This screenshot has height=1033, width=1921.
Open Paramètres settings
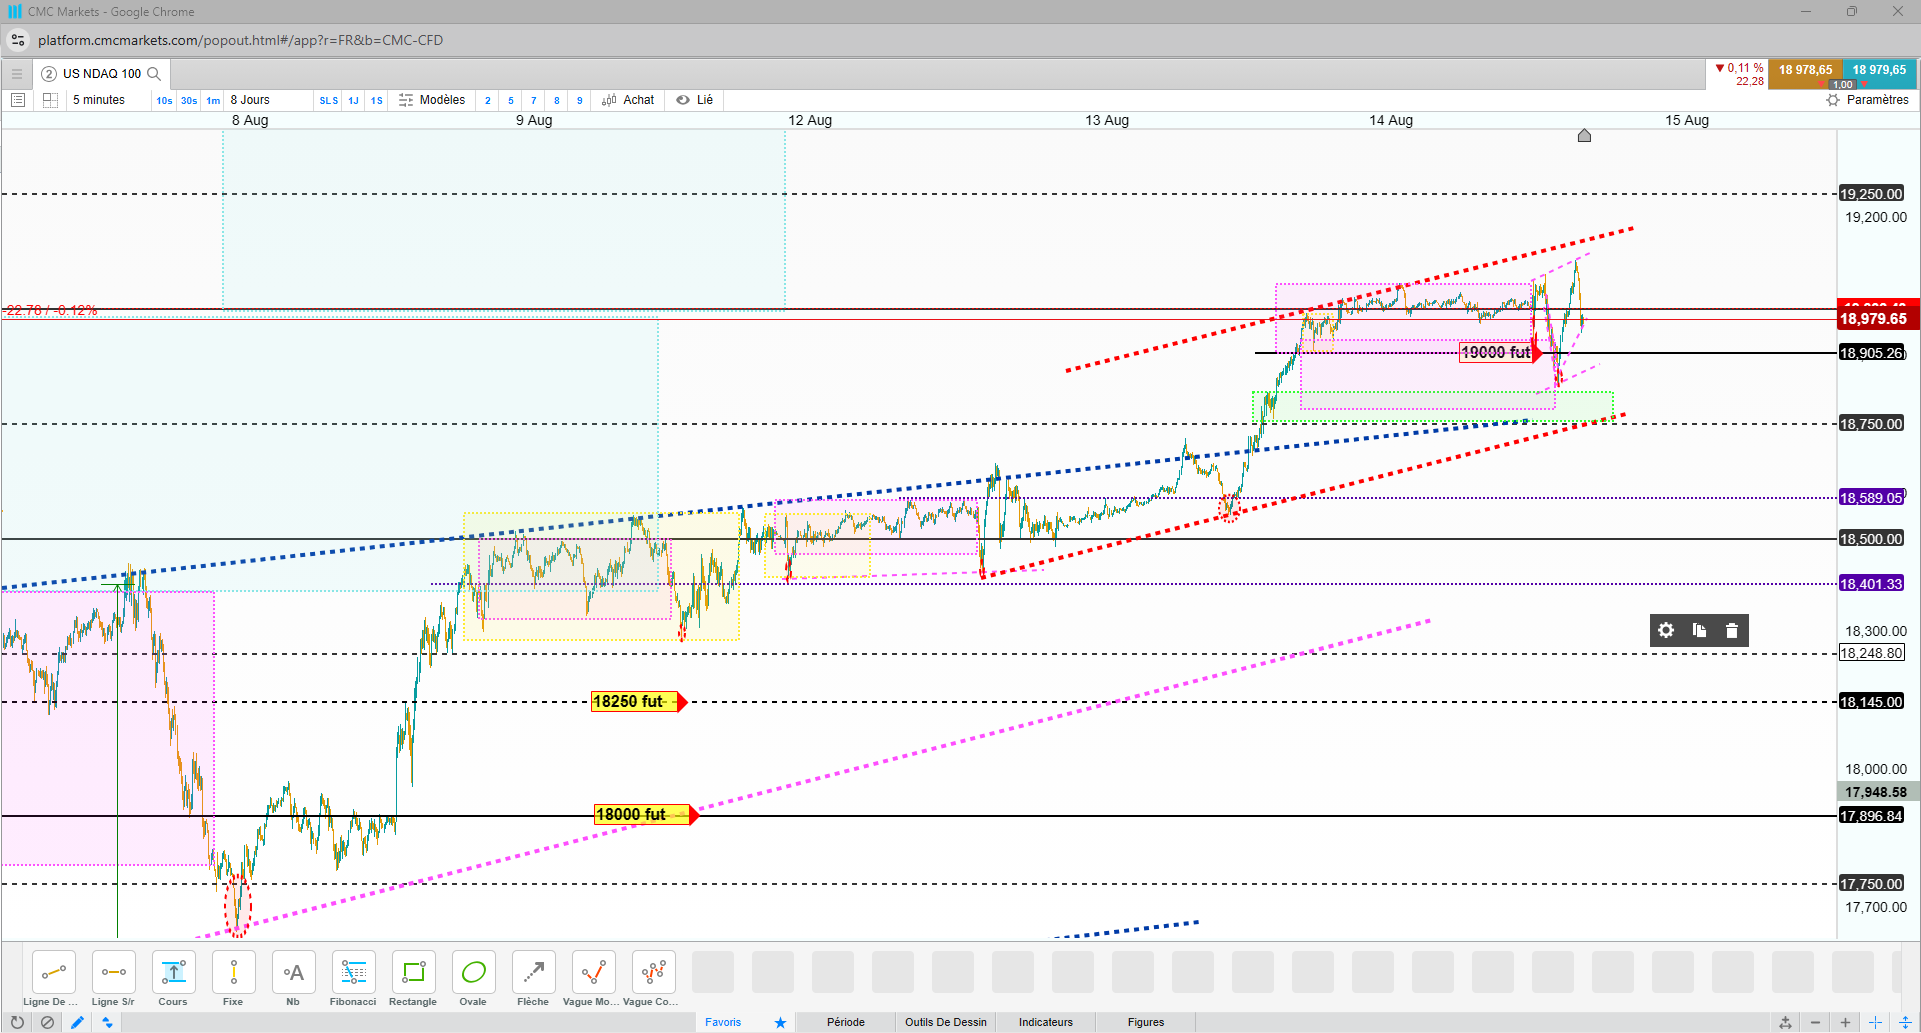pos(1867,100)
